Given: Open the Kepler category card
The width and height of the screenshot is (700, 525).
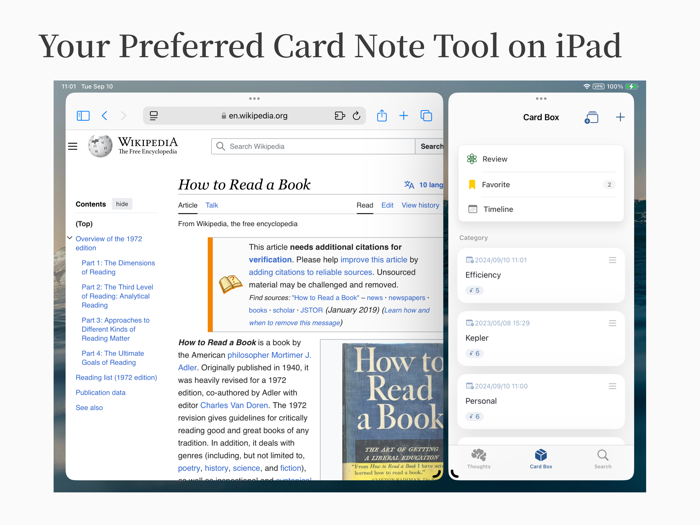Looking at the screenshot, I should tap(541, 338).
